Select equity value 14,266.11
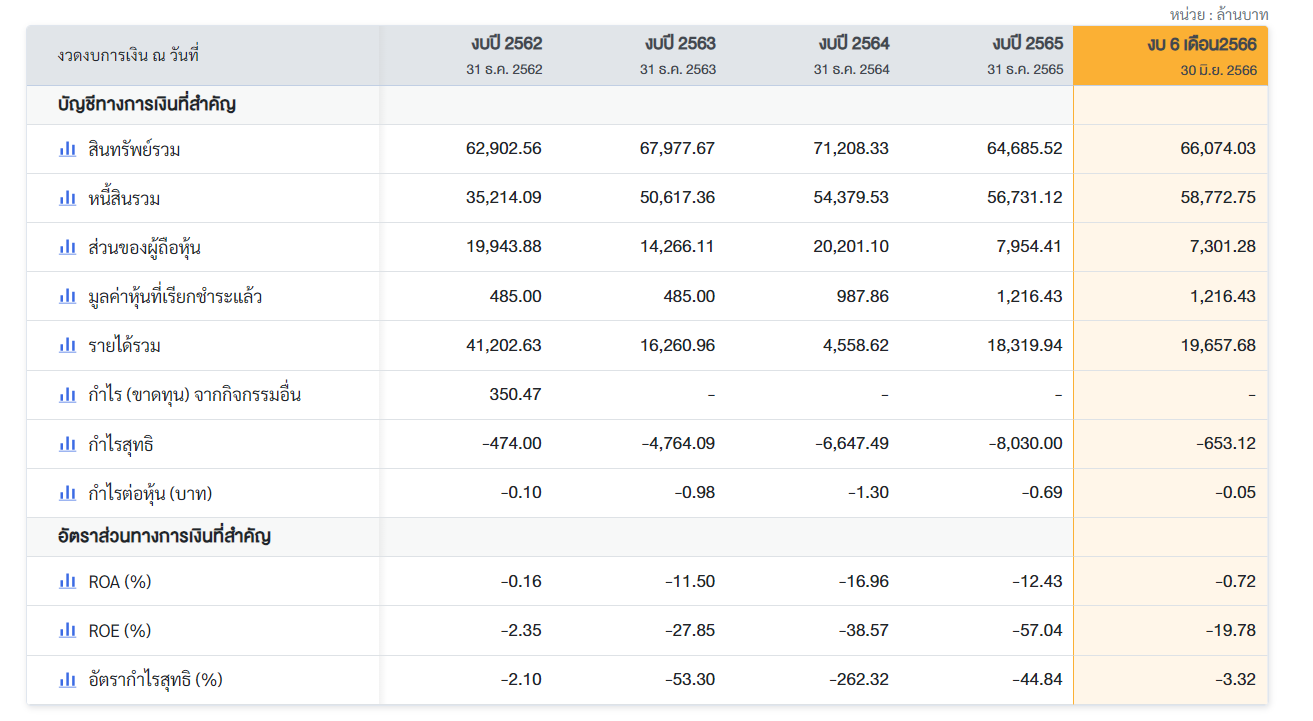 pos(677,247)
